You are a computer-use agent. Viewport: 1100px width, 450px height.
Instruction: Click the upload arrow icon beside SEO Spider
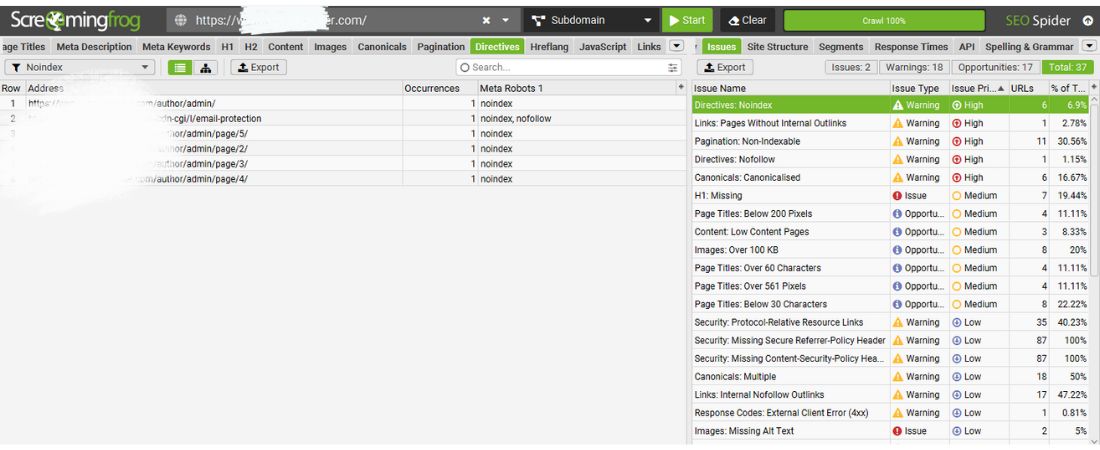[x=1088, y=20]
